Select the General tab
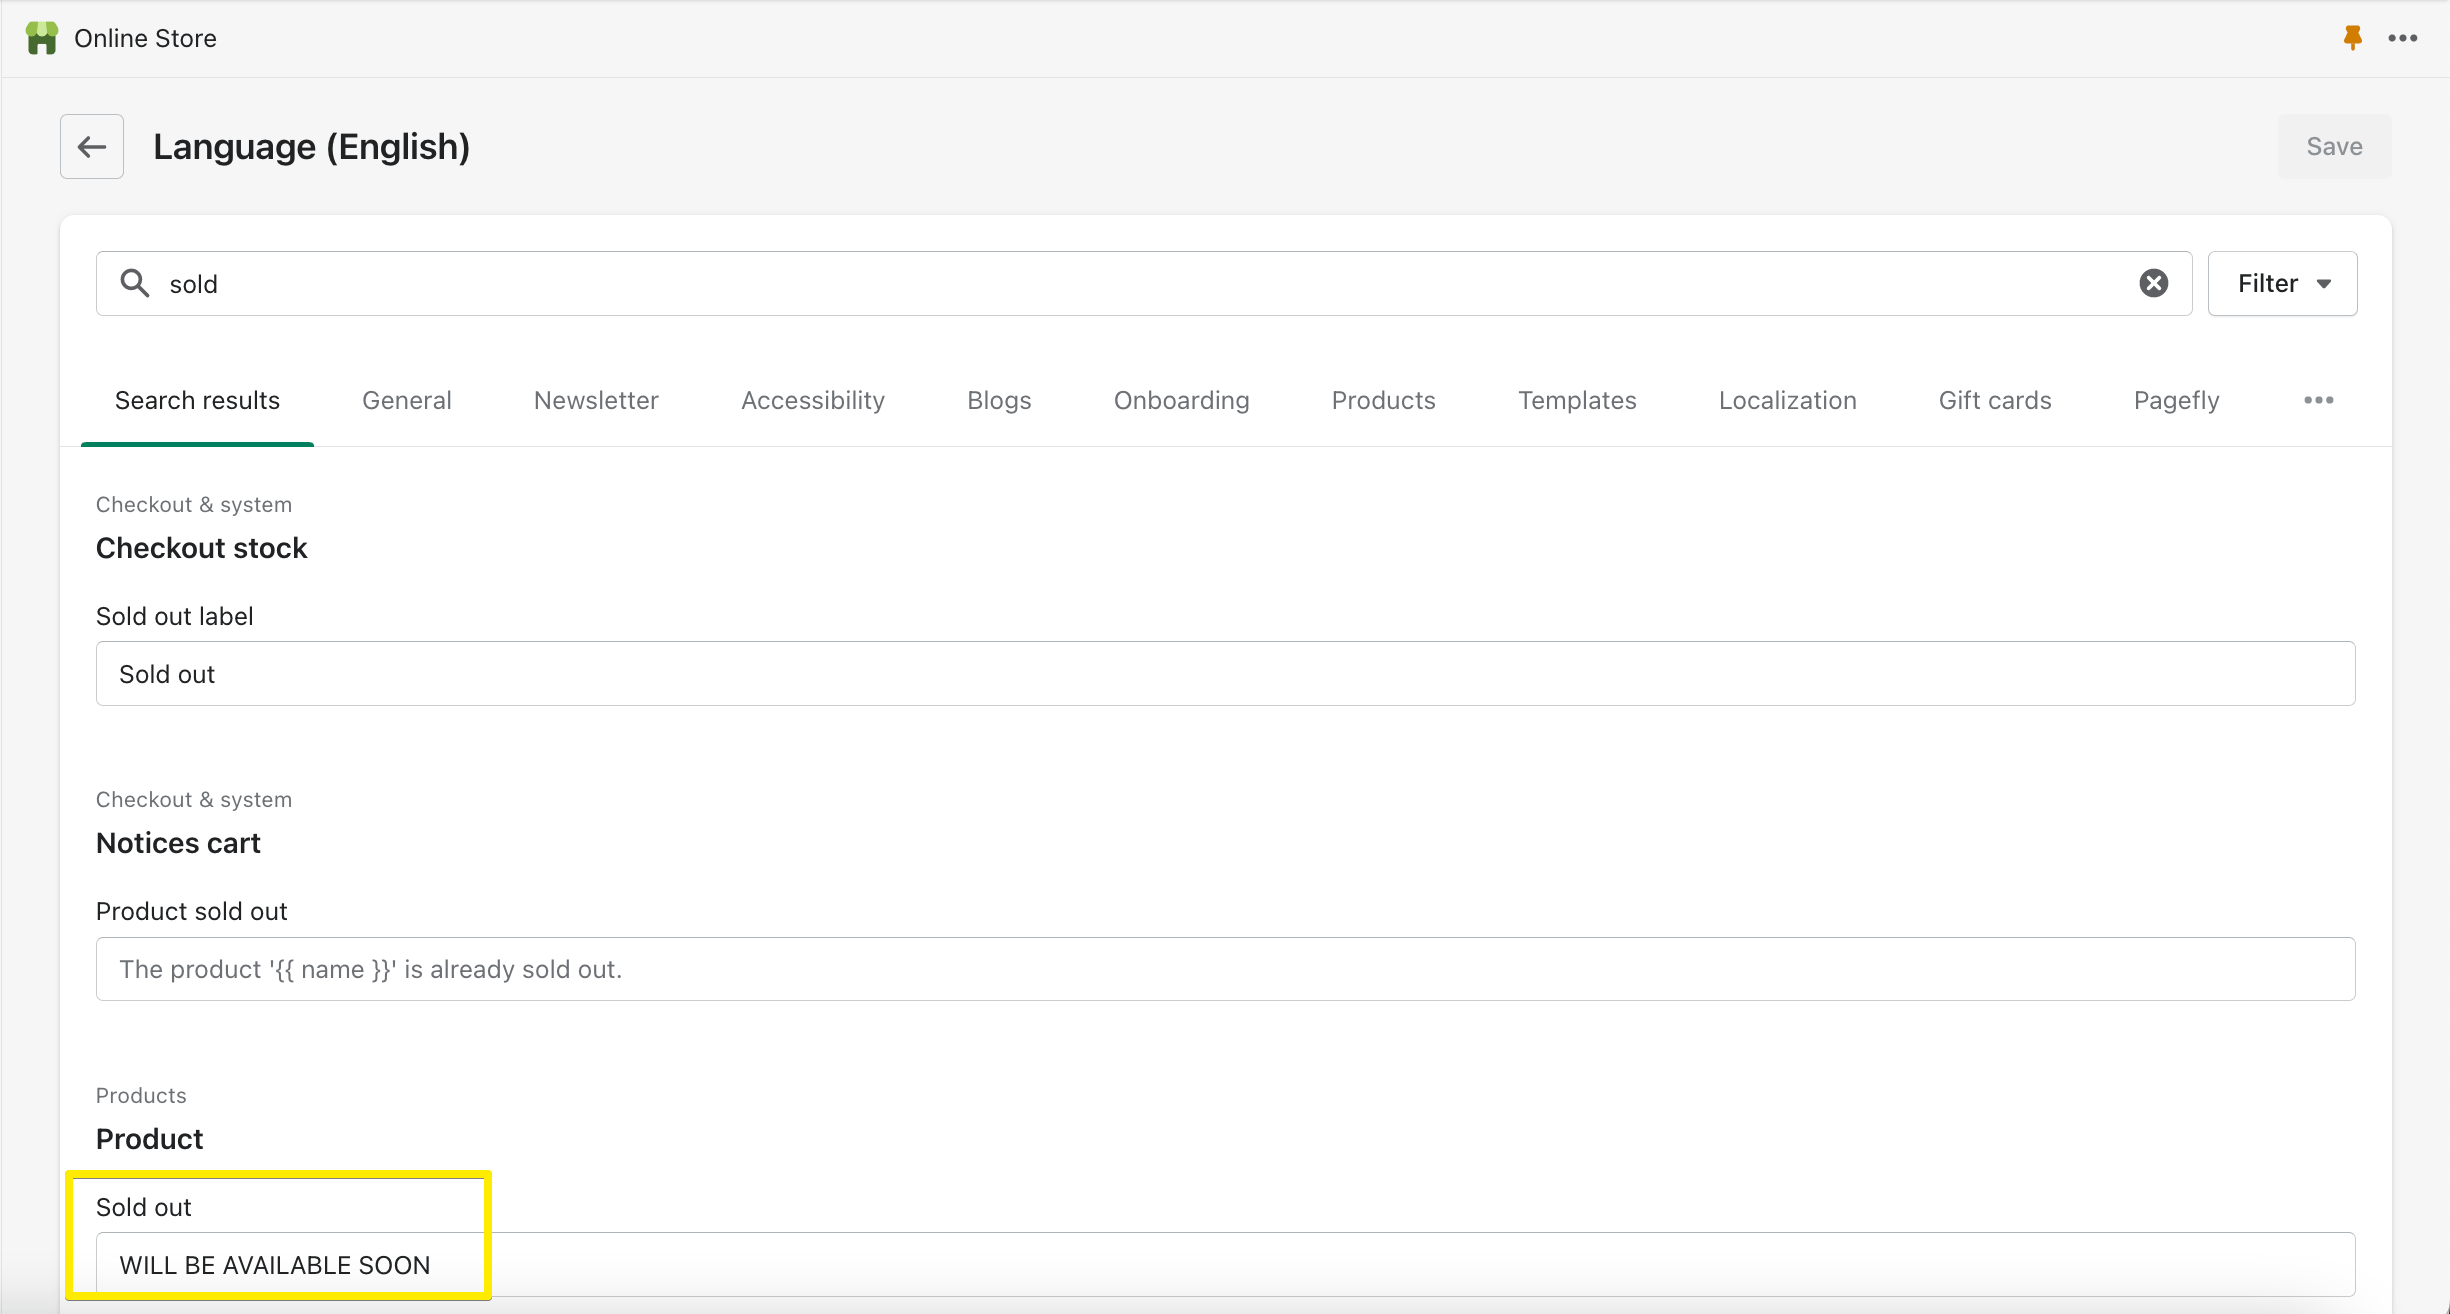 [408, 399]
